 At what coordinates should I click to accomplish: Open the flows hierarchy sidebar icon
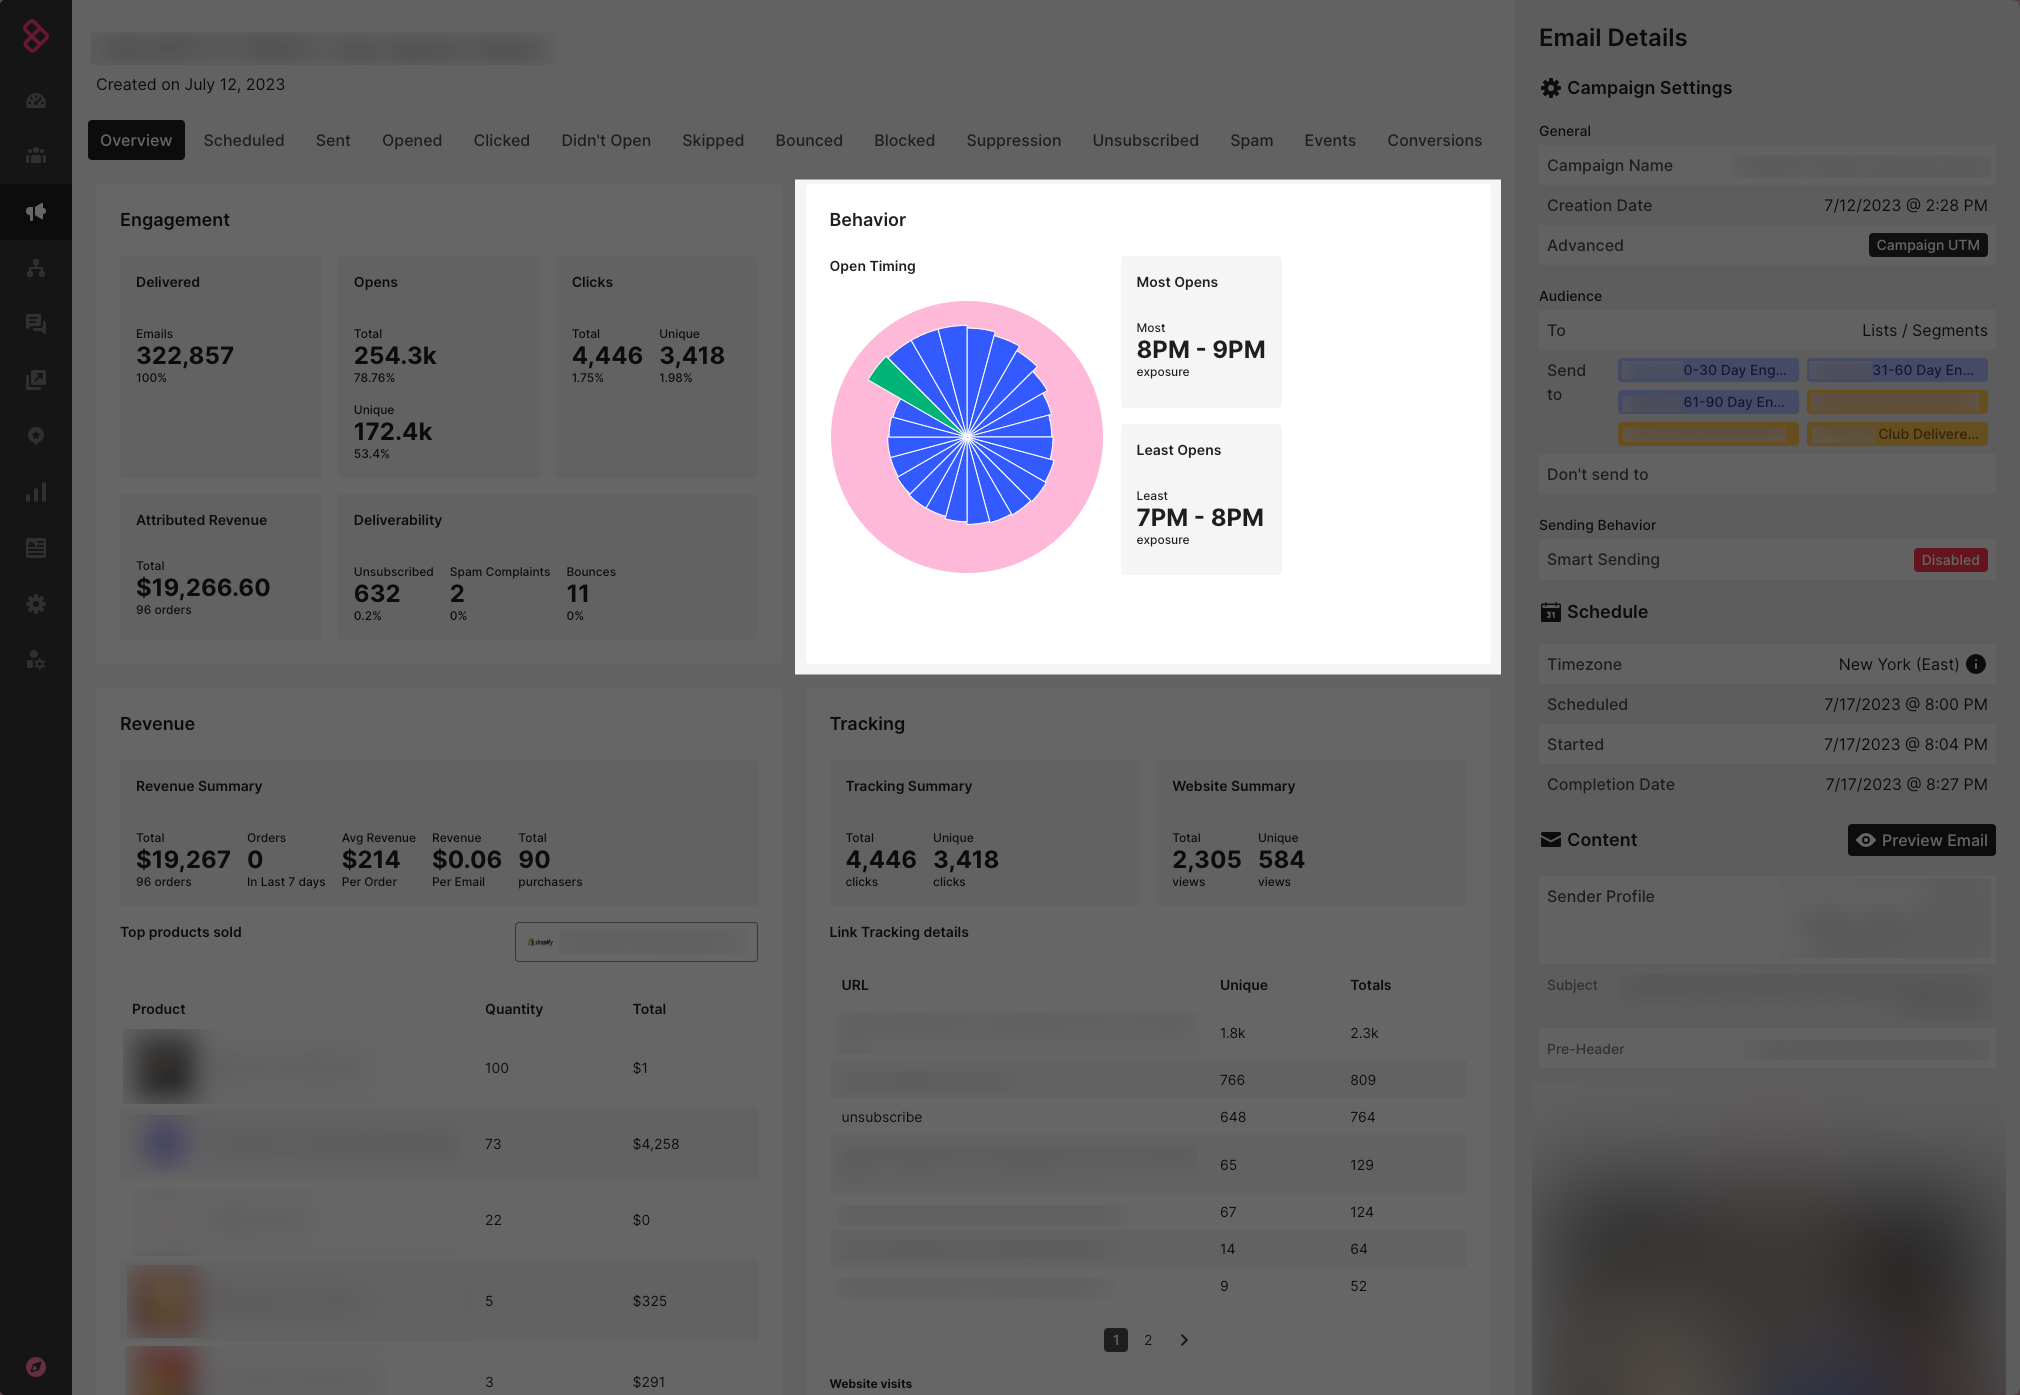36,268
